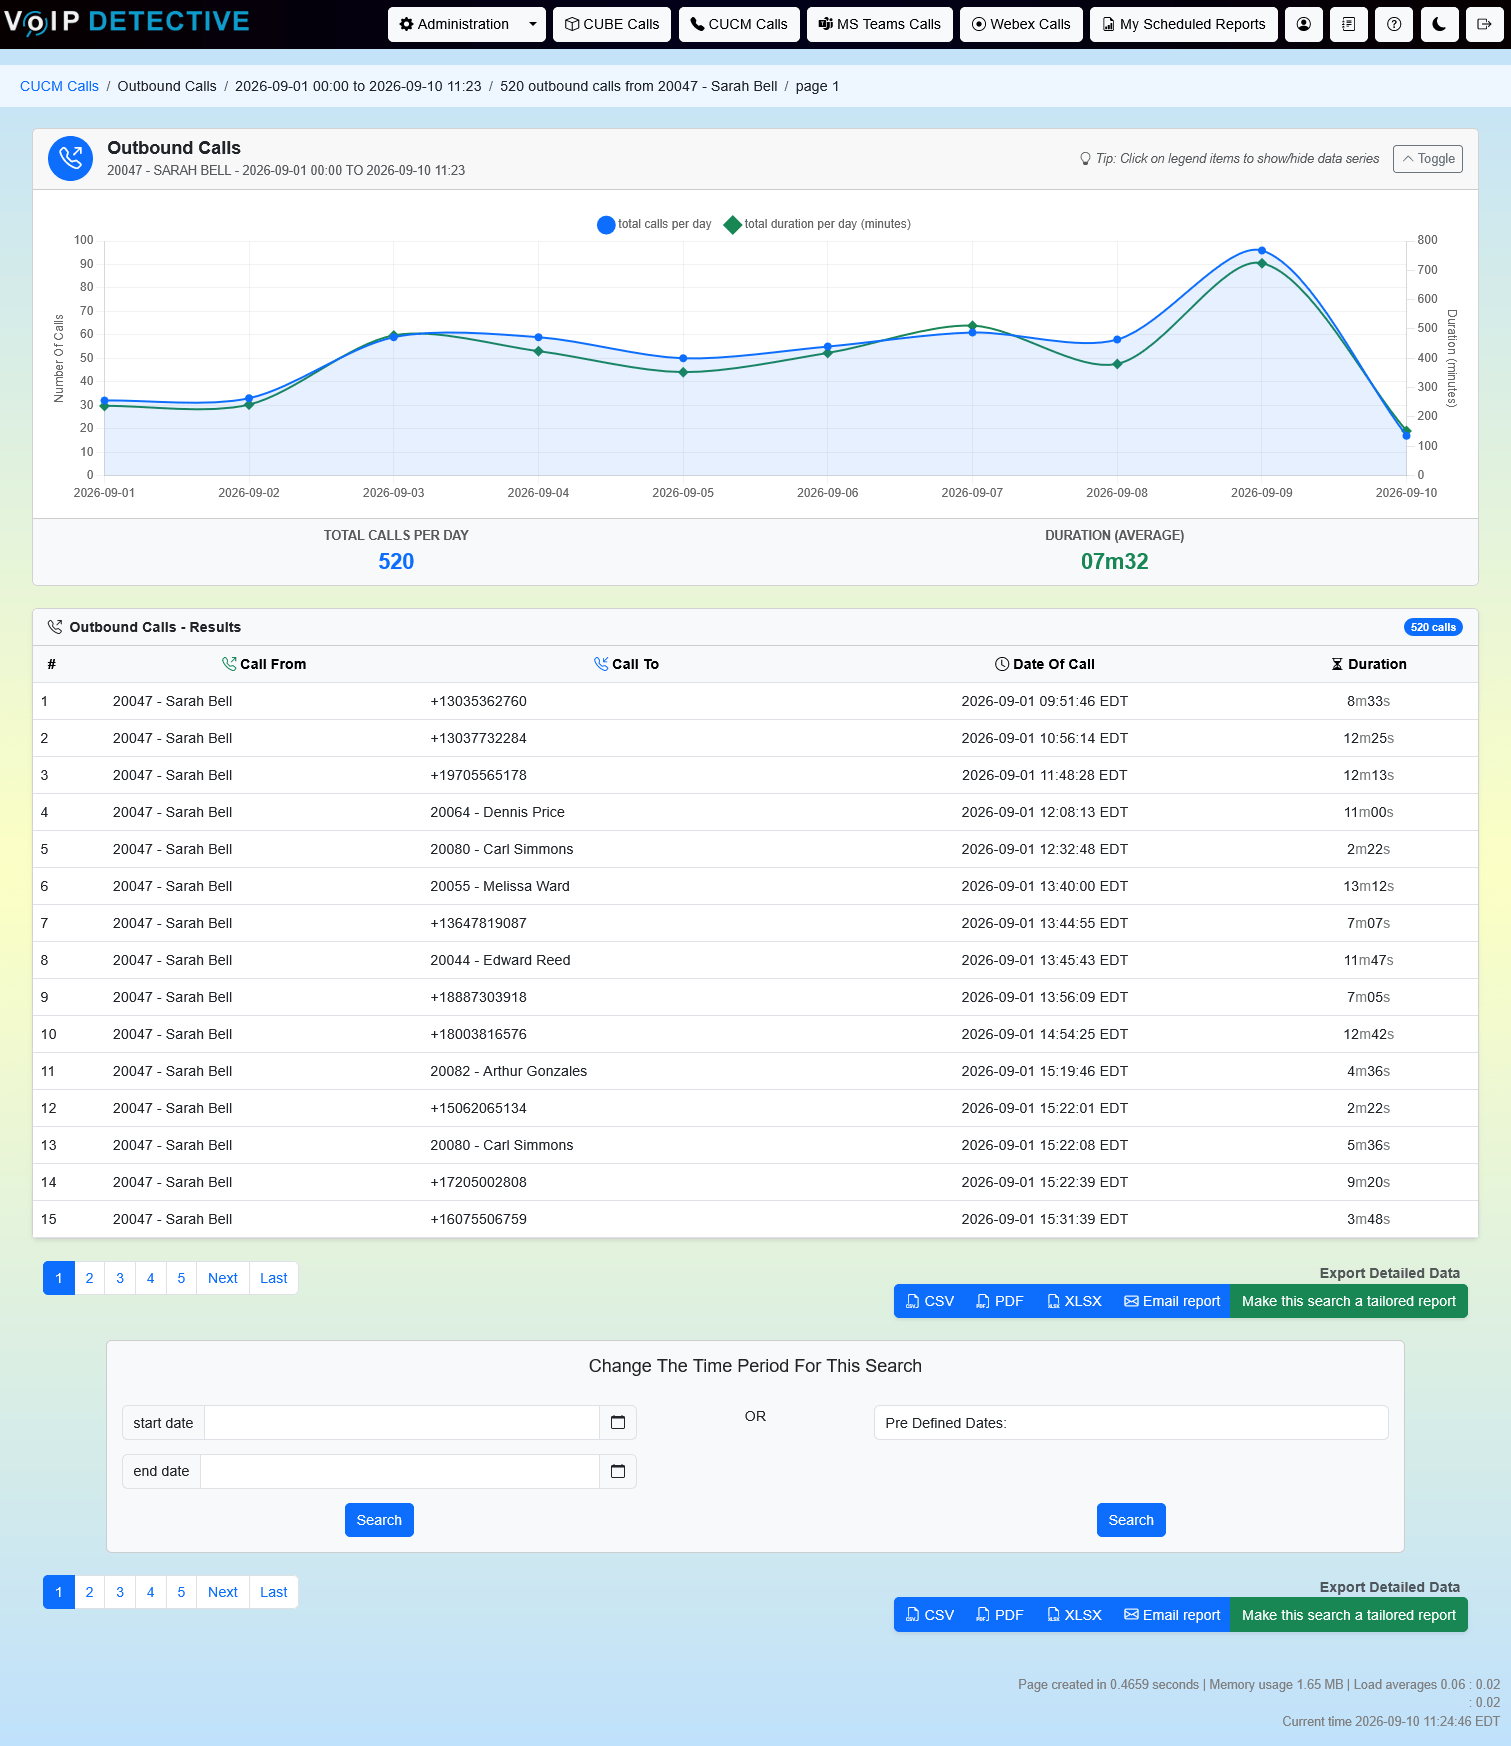
Task: Go to page 5 in upper pagination
Action: [181, 1278]
